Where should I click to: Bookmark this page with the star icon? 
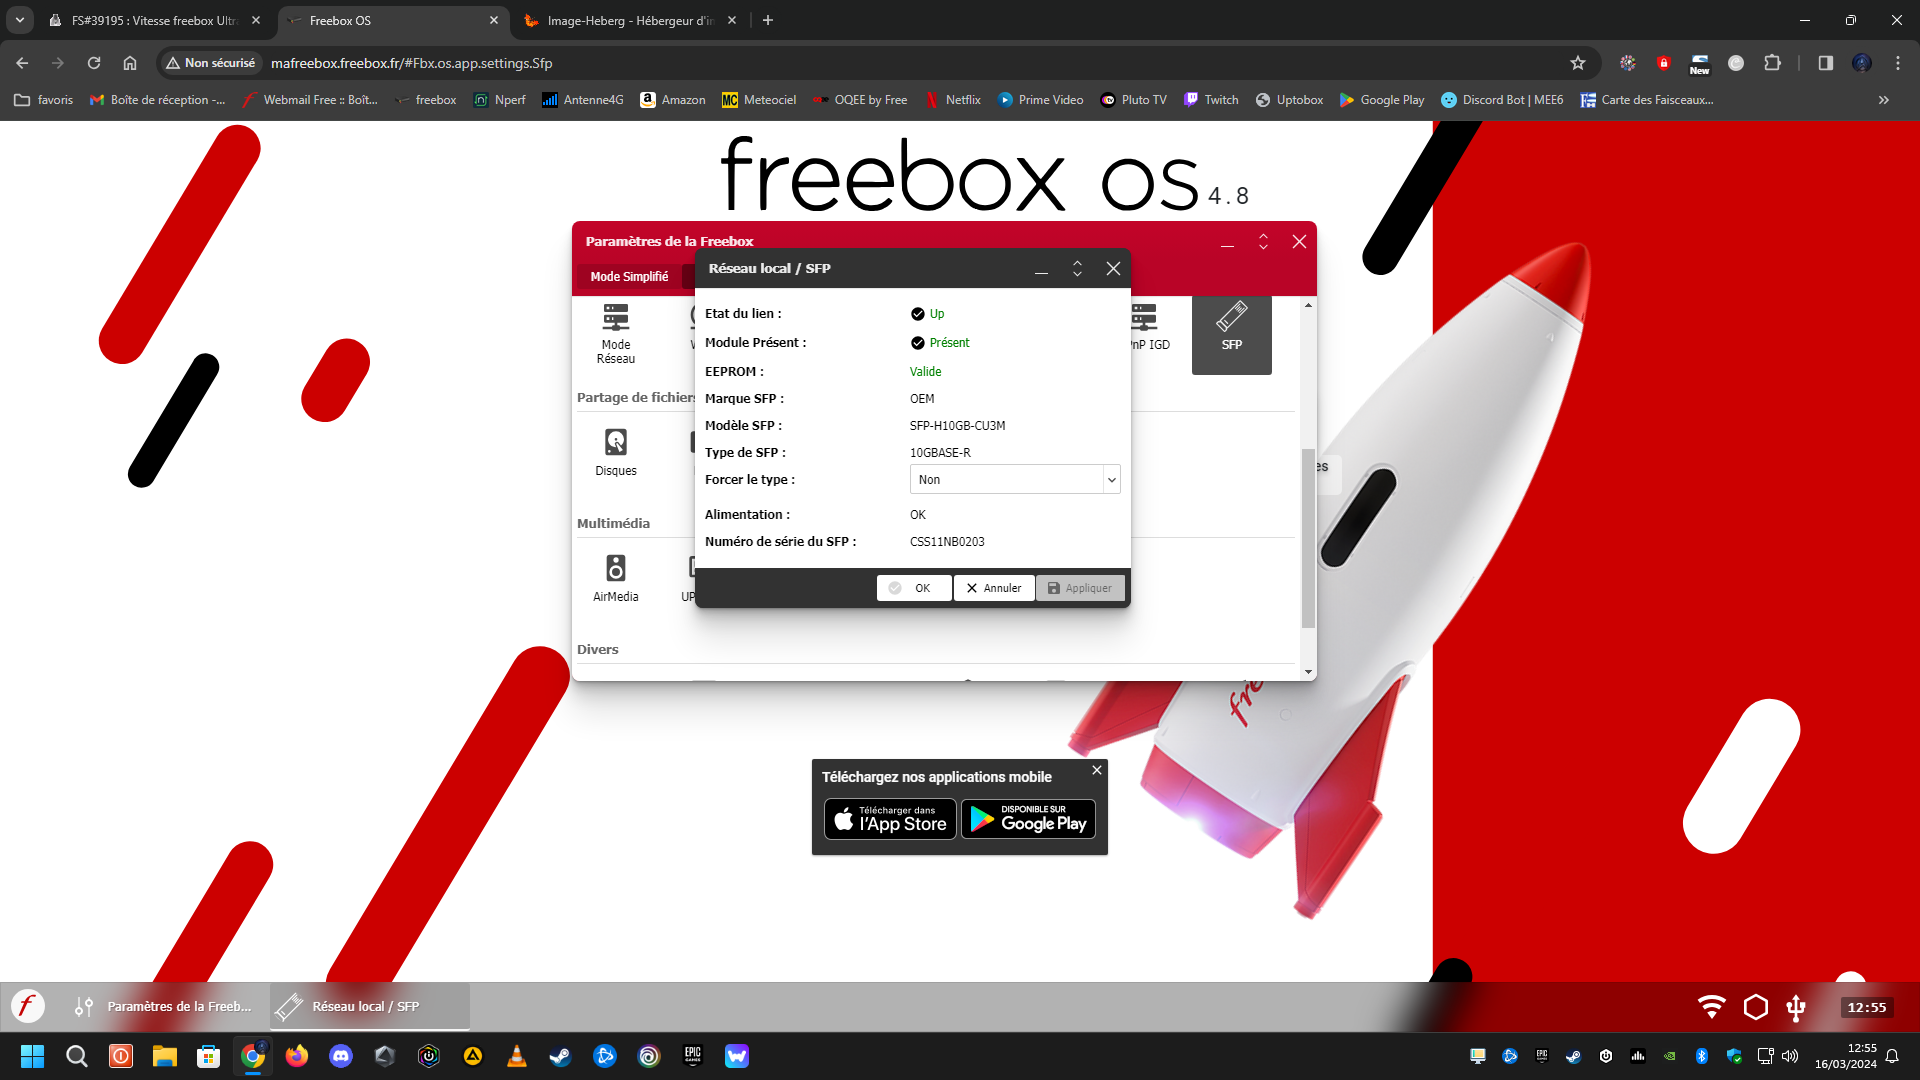pyautogui.click(x=1578, y=63)
